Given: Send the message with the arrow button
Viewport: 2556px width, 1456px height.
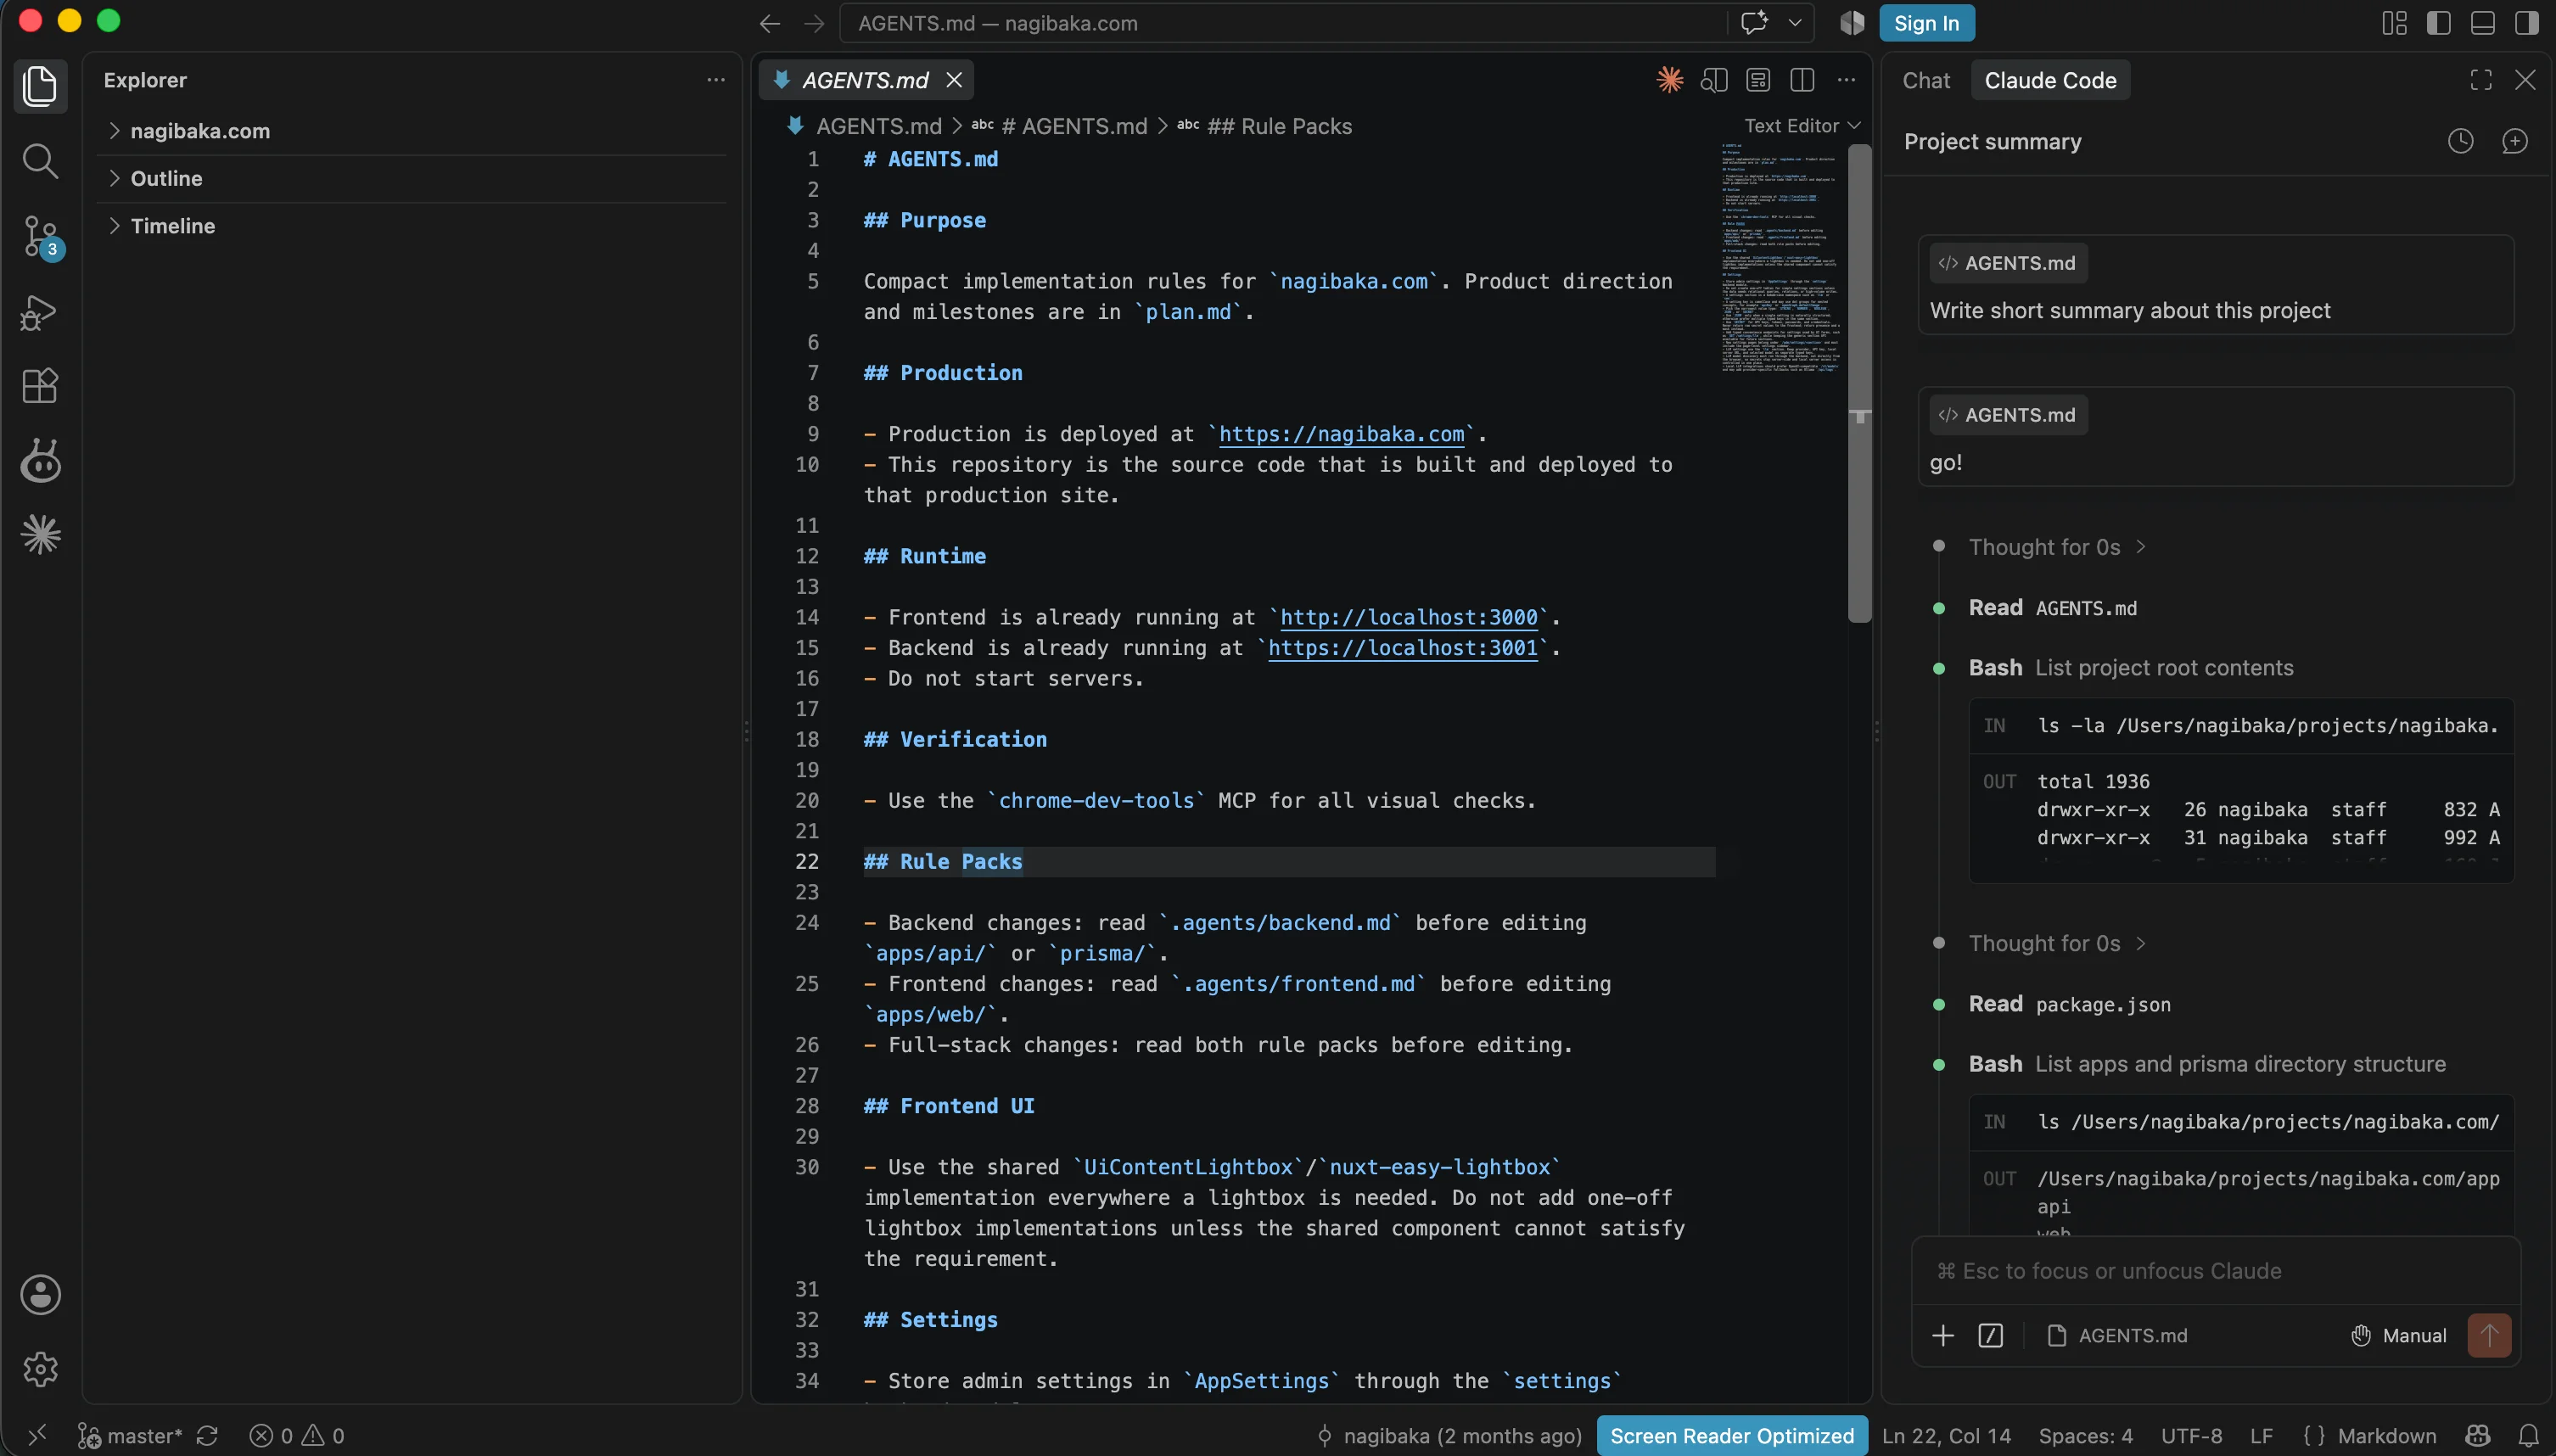Looking at the screenshot, I should click(2489, 1336).
